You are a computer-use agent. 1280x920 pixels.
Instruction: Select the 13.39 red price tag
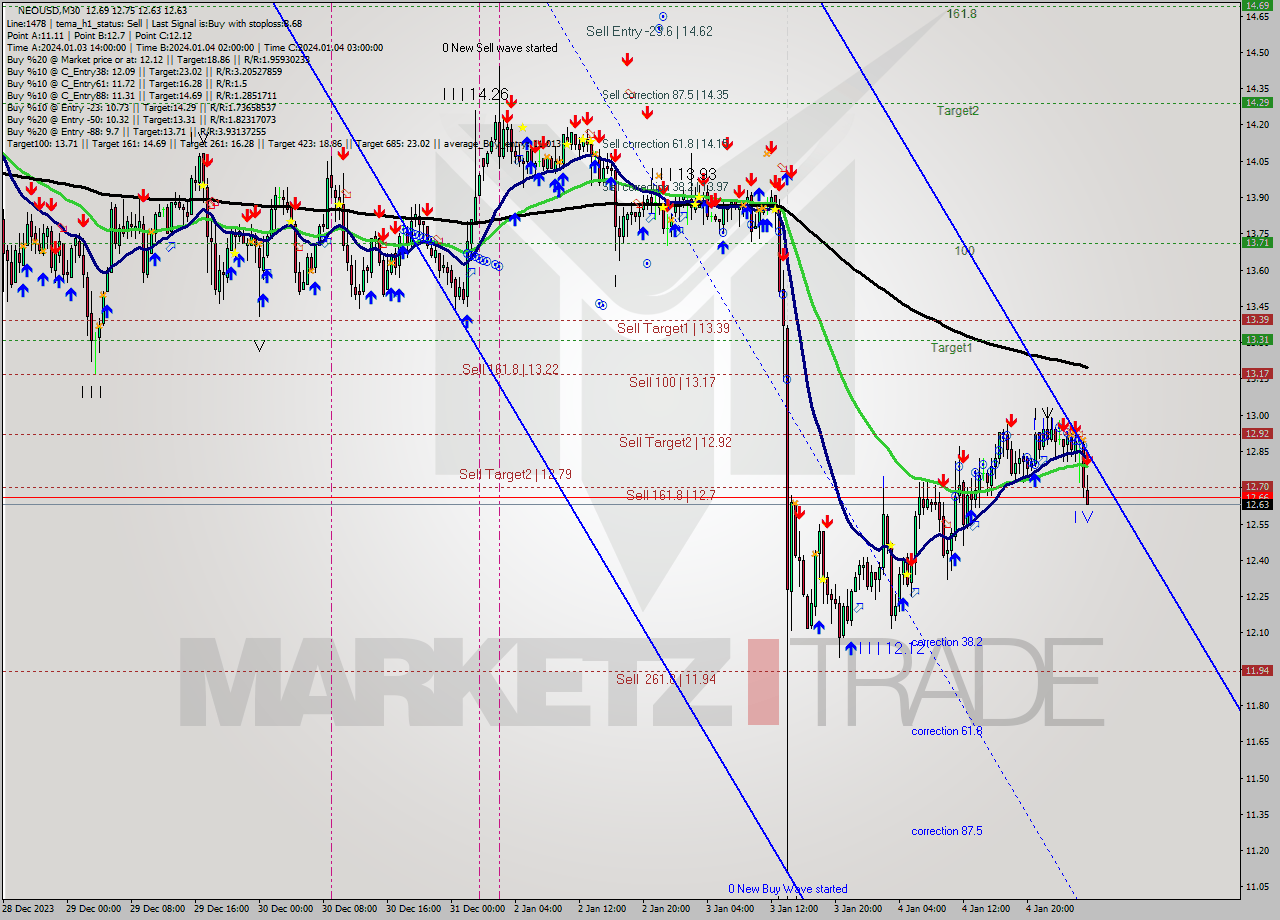pos(1257,320)
